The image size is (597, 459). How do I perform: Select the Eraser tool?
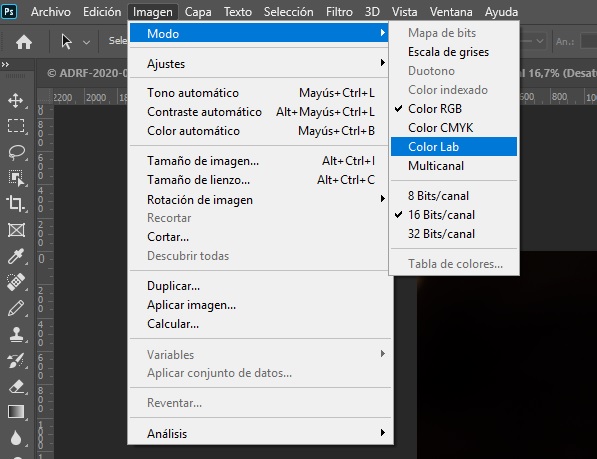pos(16,387)
